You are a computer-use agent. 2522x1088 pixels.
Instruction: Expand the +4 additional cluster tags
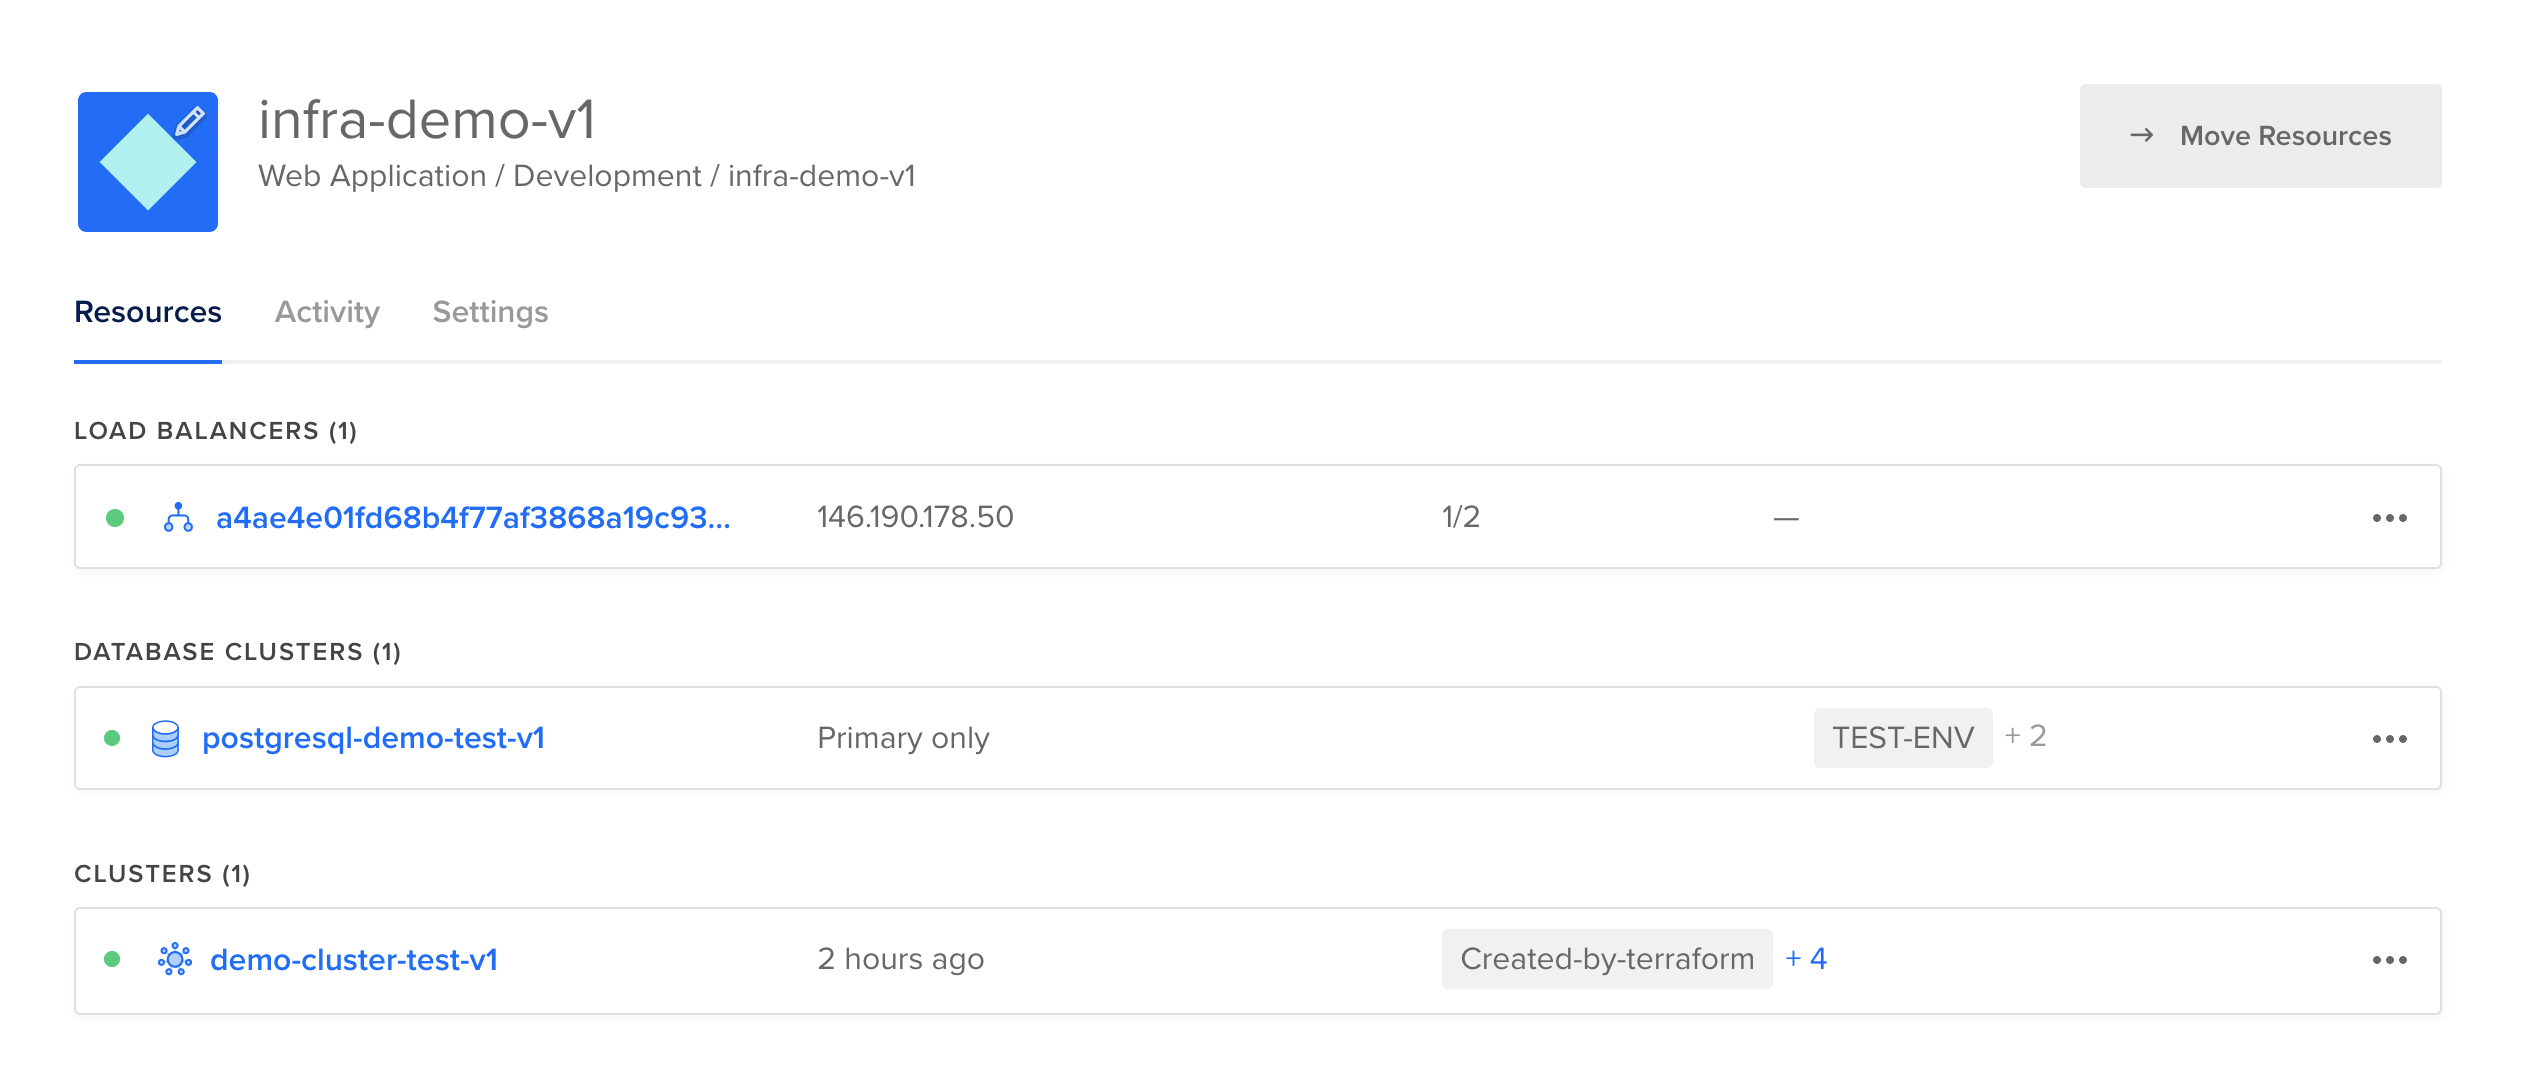[1806, 958]
